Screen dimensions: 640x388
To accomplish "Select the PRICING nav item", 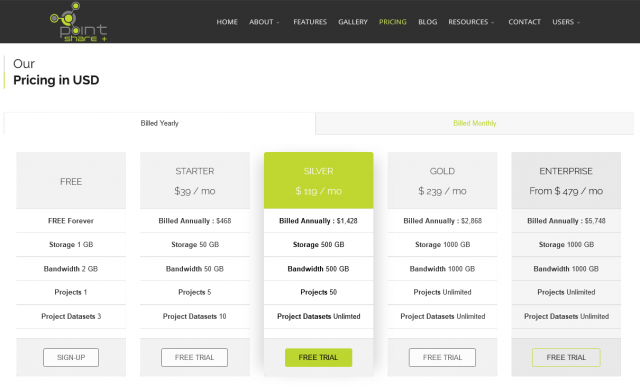I will click(393, 22).
